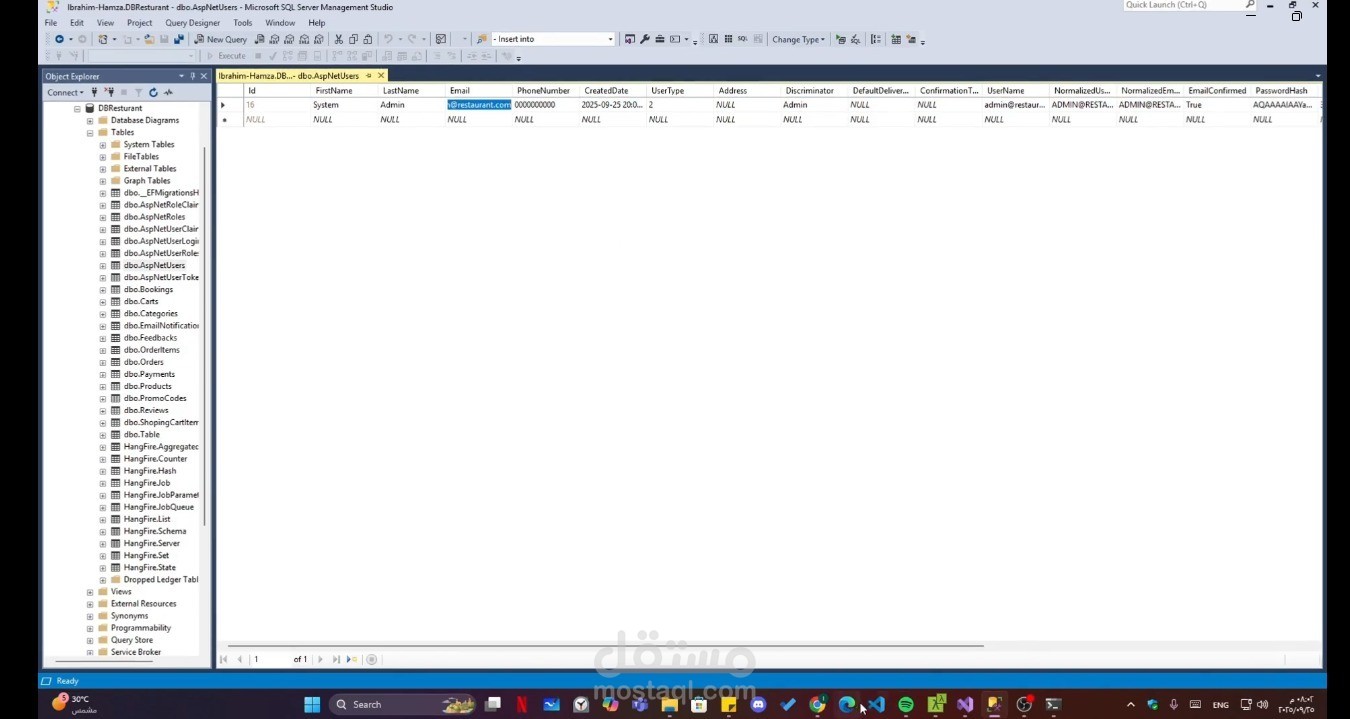Select dbo.Bookings in the tree
Image resolution: width=1350 pixels, height=719 pixels.
(148, 289)
